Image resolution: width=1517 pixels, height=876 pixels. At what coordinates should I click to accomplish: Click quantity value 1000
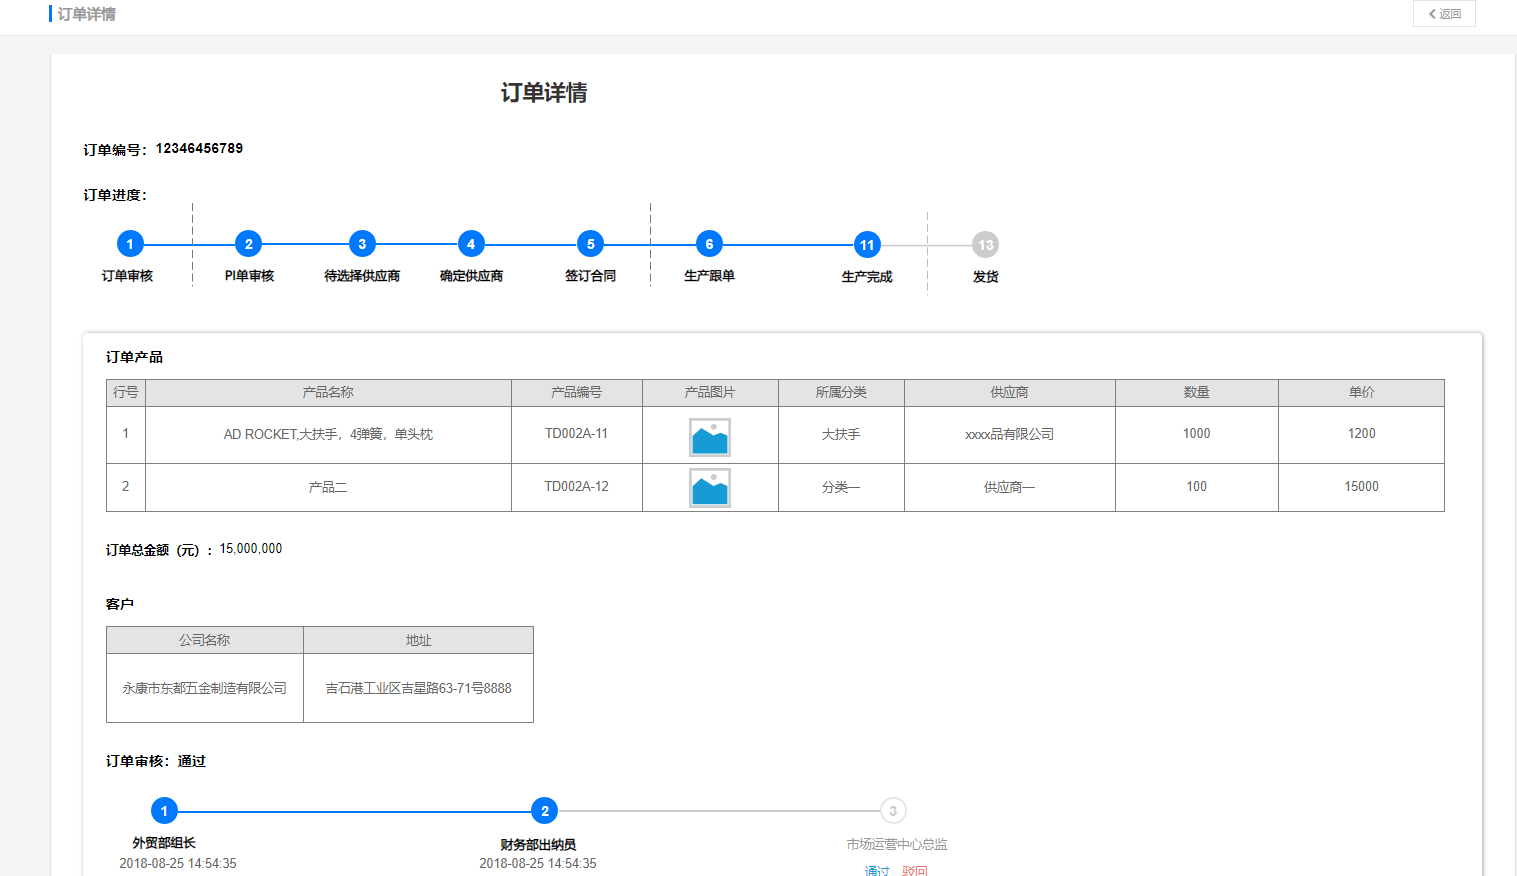[1197, 434]
